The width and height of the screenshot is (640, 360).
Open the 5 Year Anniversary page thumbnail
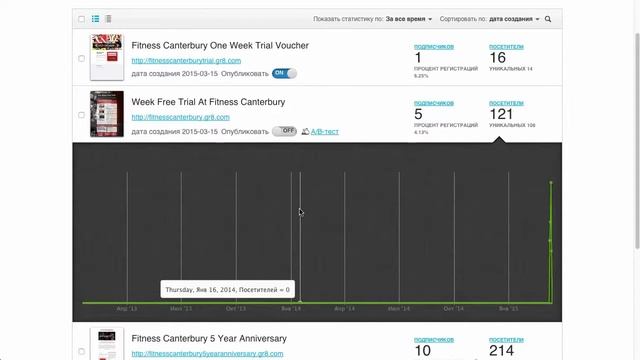coord(107,344)
